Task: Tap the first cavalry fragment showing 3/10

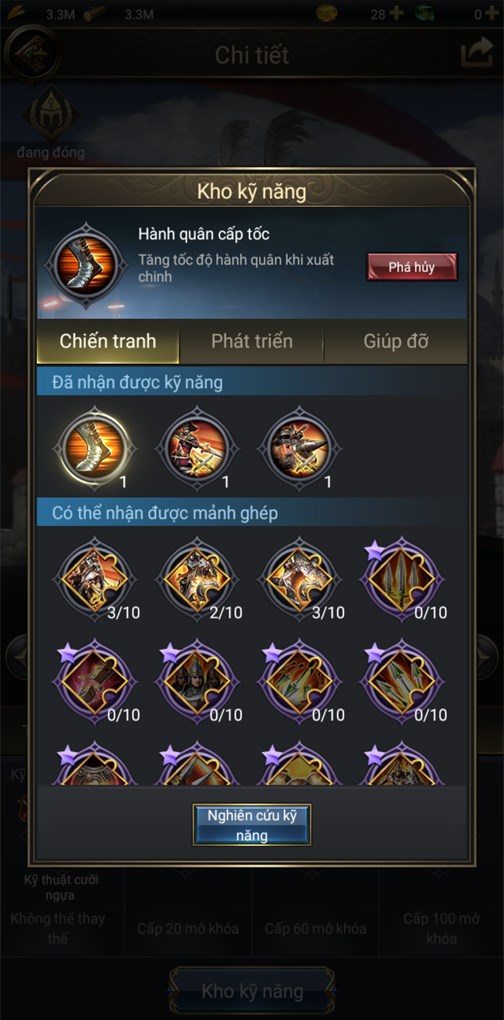Action: (x=95, y=577)
